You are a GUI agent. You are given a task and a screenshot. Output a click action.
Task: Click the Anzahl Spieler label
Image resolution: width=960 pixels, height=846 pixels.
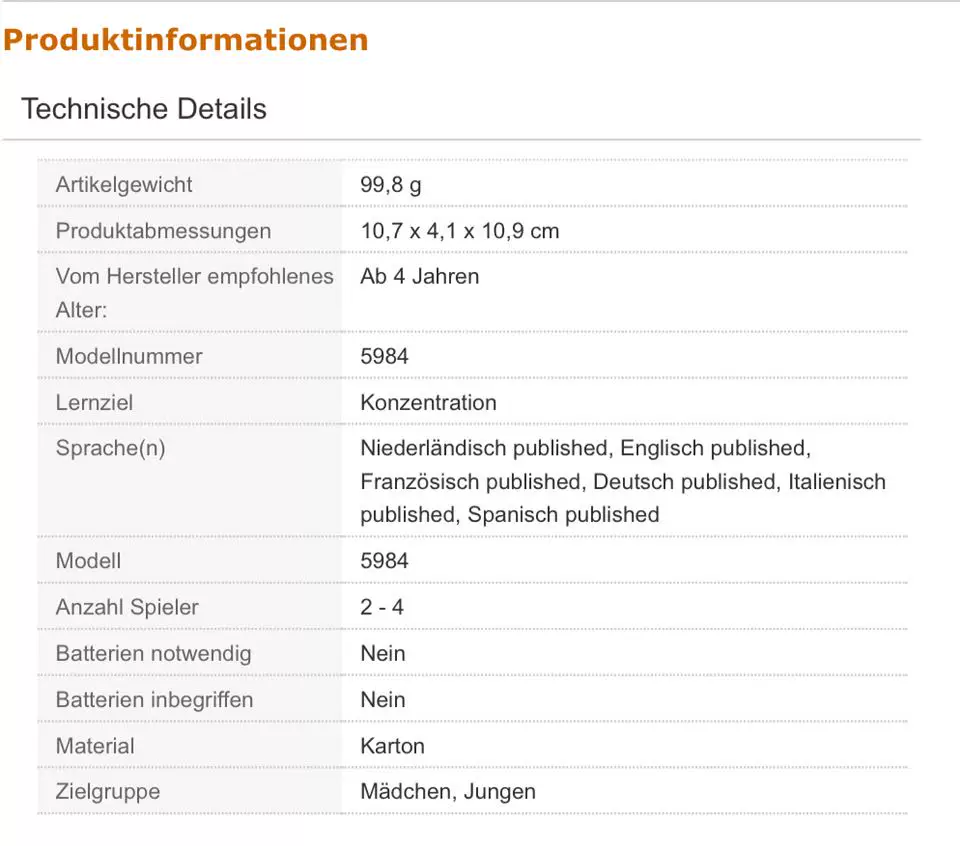[127, 607]
